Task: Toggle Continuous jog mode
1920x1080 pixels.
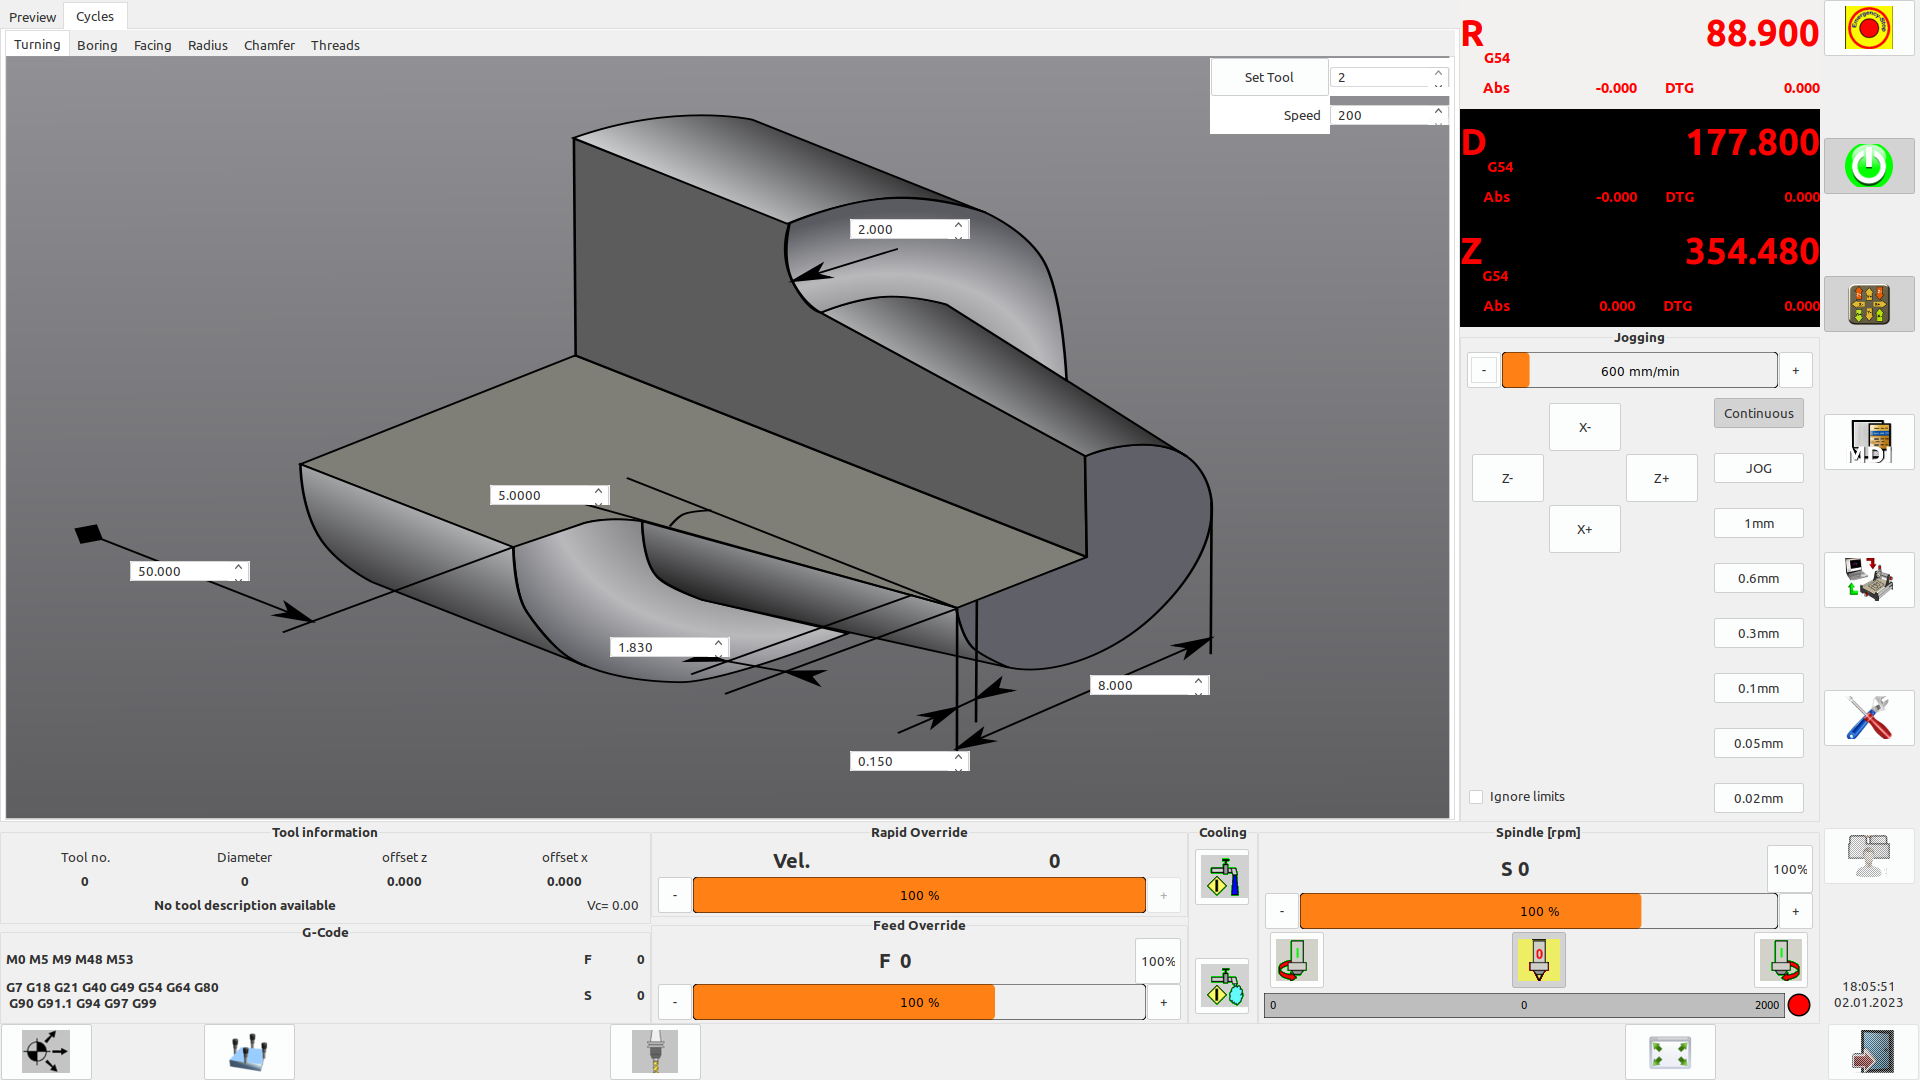Action: click(1758, 413)
